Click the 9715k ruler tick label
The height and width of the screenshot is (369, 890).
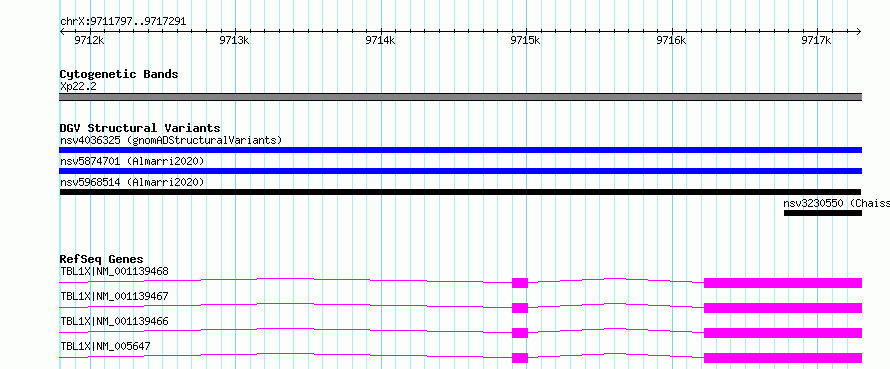coord(526,40)
